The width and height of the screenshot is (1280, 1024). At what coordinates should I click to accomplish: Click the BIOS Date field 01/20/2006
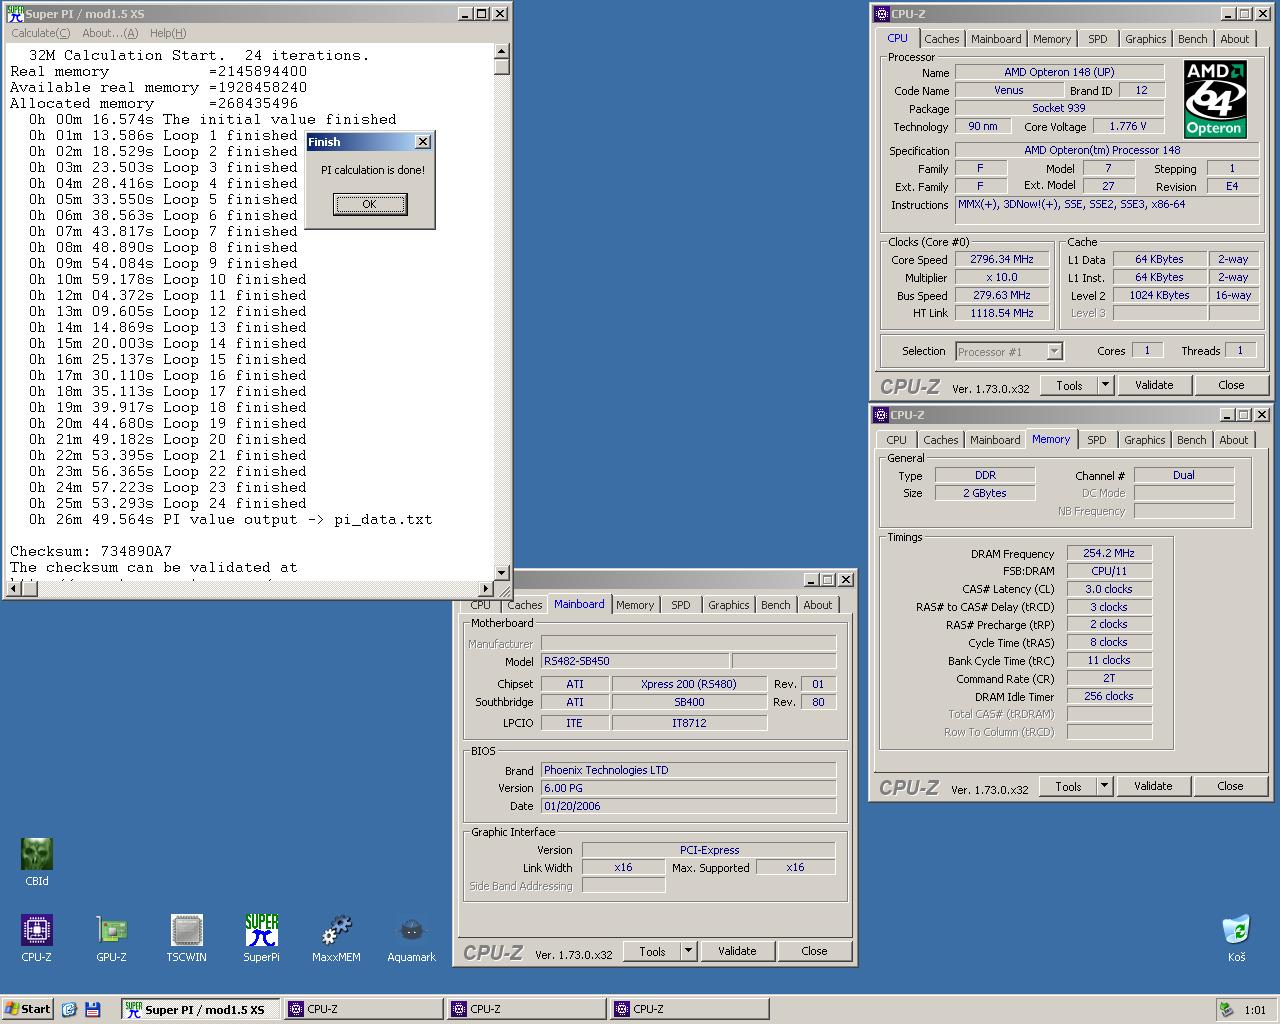point(688,806)
